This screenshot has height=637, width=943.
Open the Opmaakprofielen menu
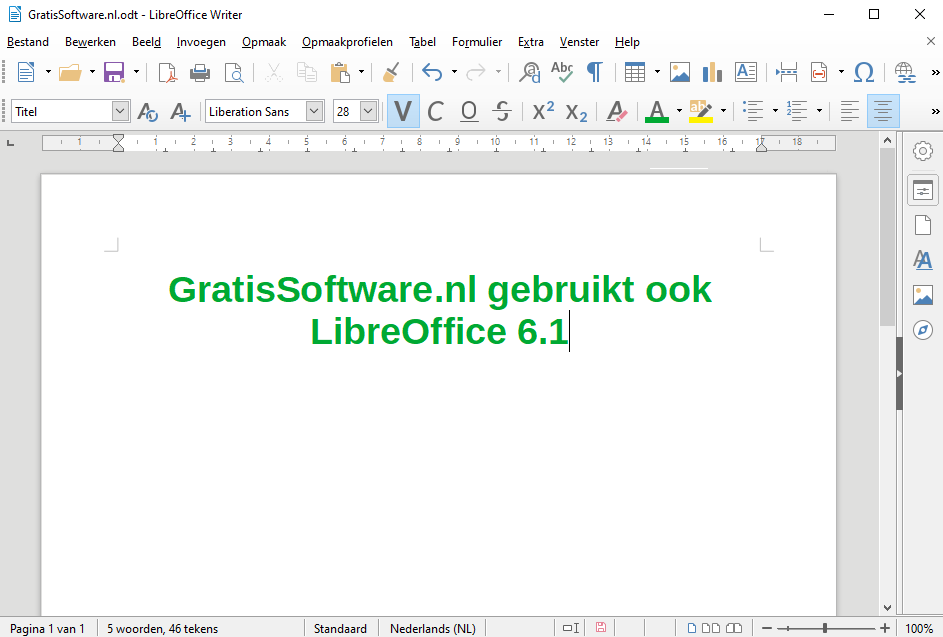pyautogui.click(x=347, y=42)
